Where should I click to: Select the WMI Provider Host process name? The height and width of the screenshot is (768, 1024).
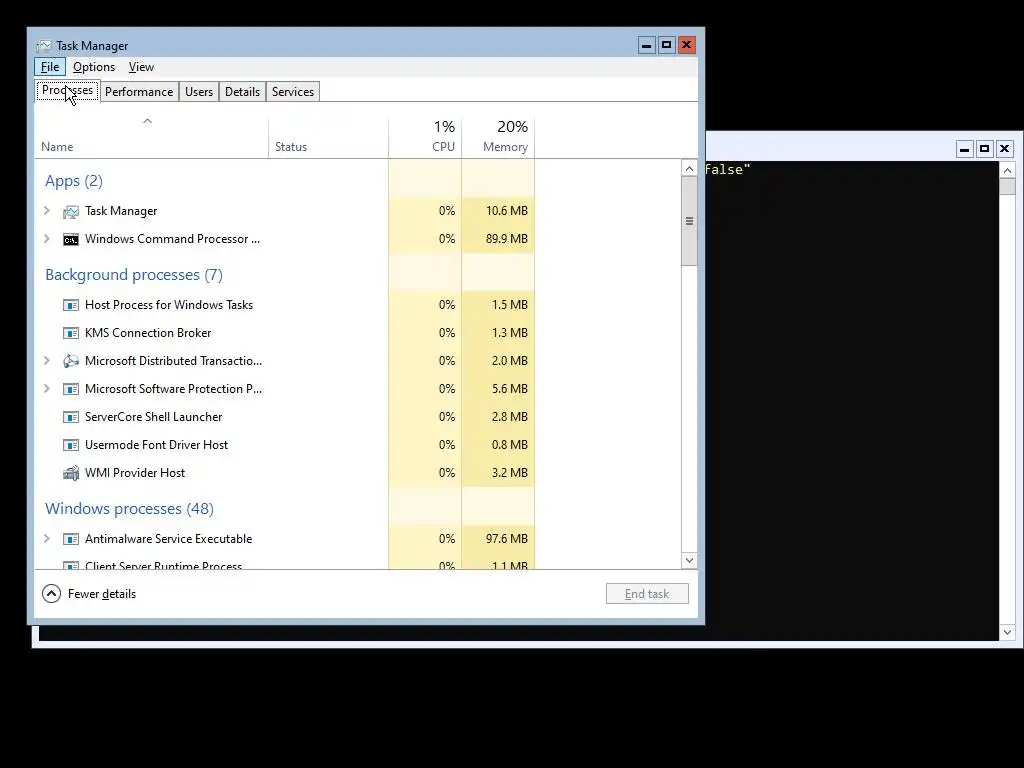tap(135, 473)
